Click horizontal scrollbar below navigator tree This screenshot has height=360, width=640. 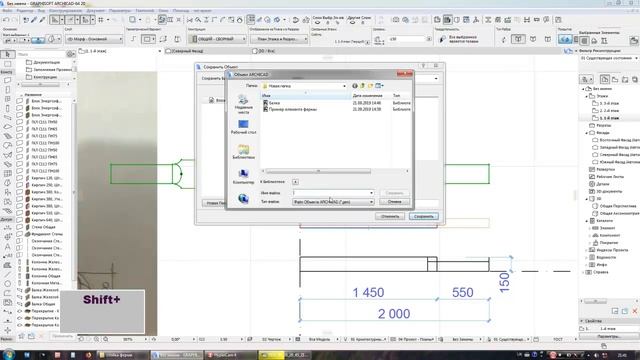595,301
